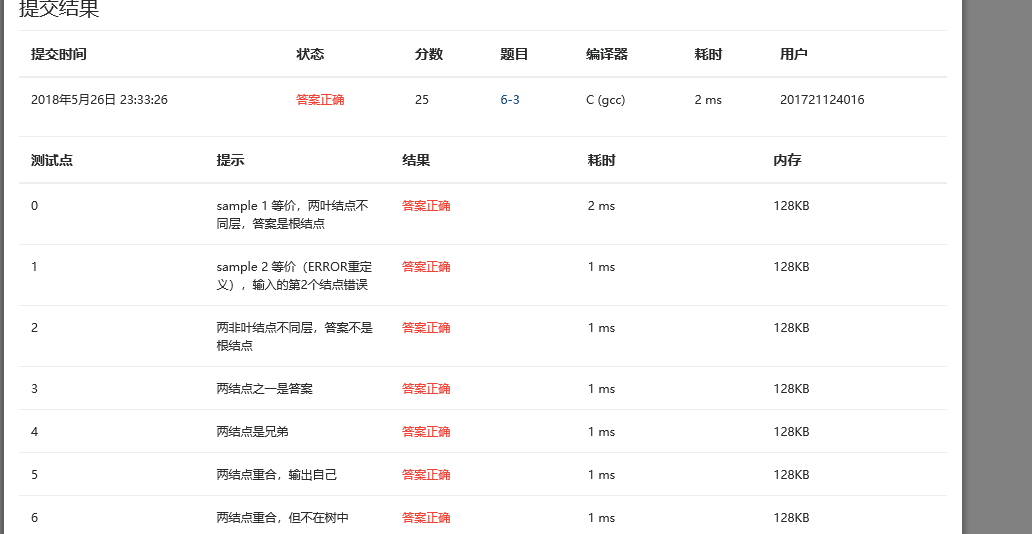This screenshot has height=534, width=1032.
Task: Click the summary elapsed time 2 ms
Action: (708, 100)
